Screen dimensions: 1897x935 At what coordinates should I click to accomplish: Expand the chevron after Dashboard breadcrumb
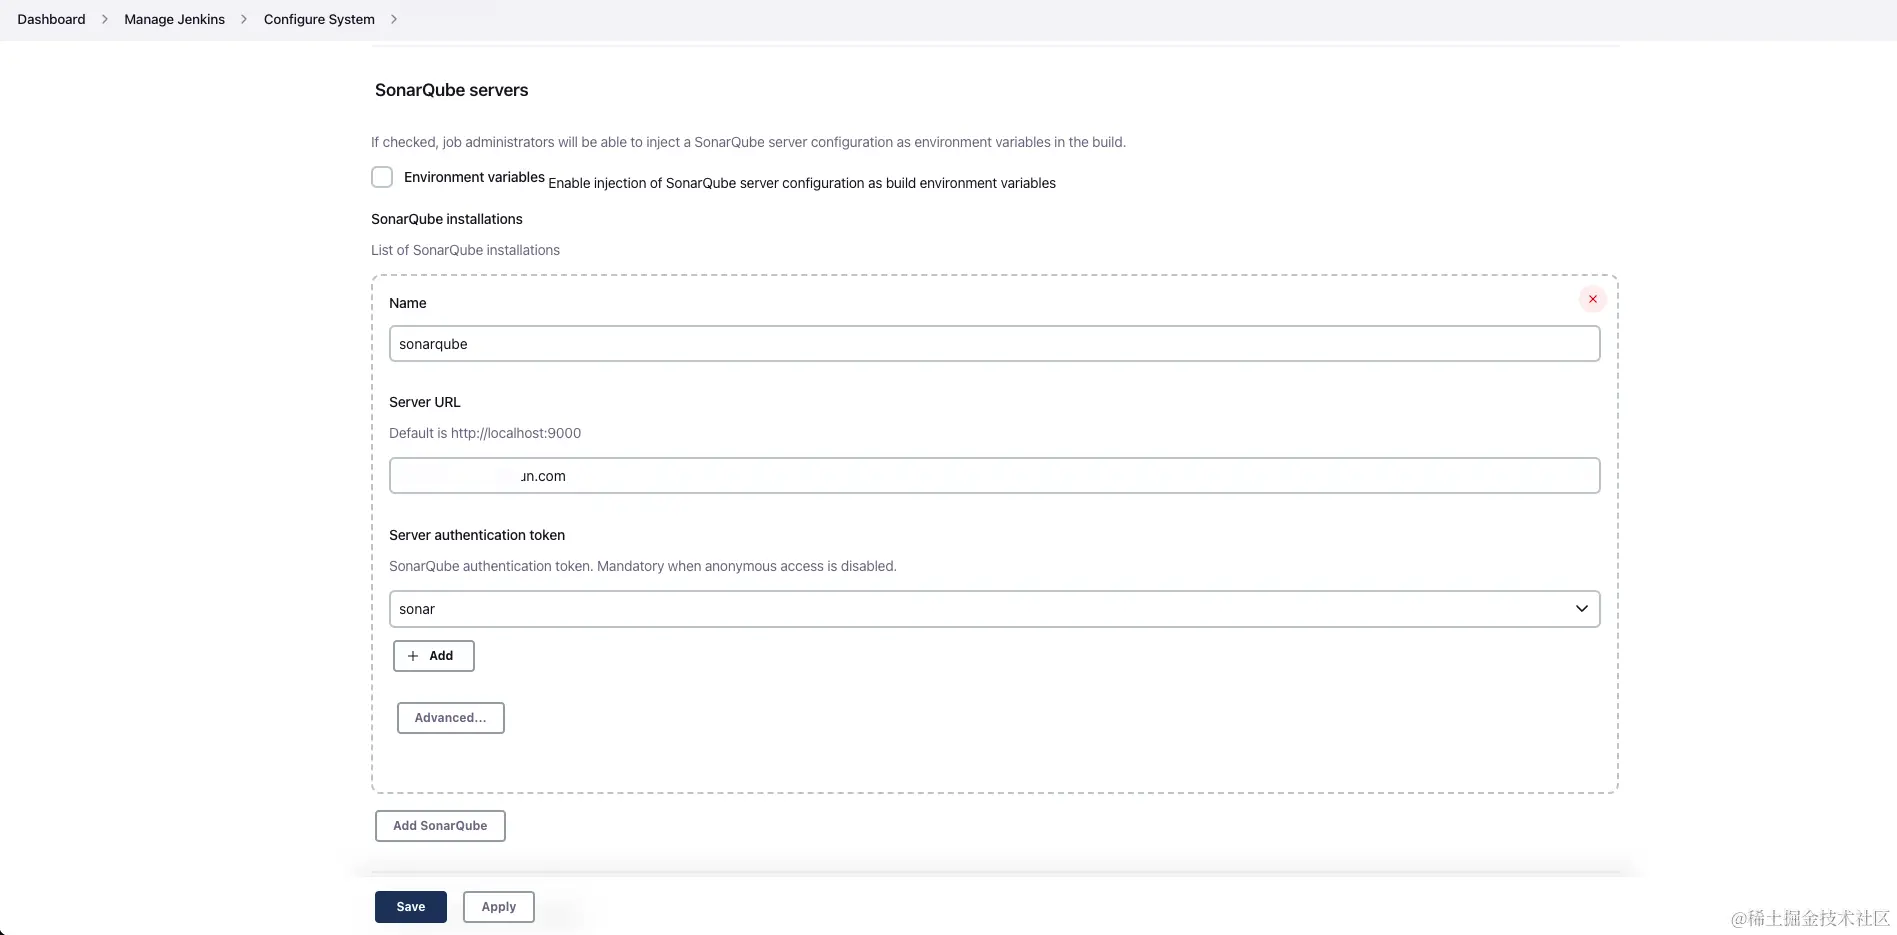tap(104, 19)
